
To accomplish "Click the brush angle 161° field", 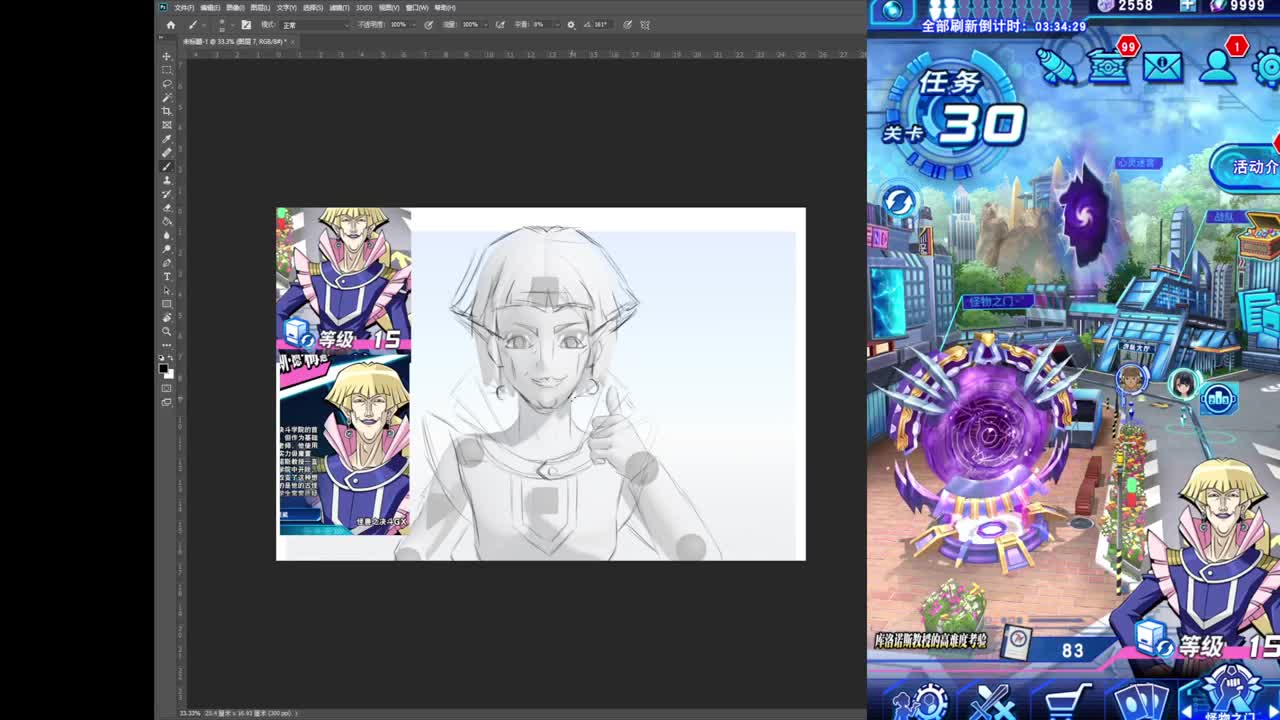I will [x=601, y=25].
